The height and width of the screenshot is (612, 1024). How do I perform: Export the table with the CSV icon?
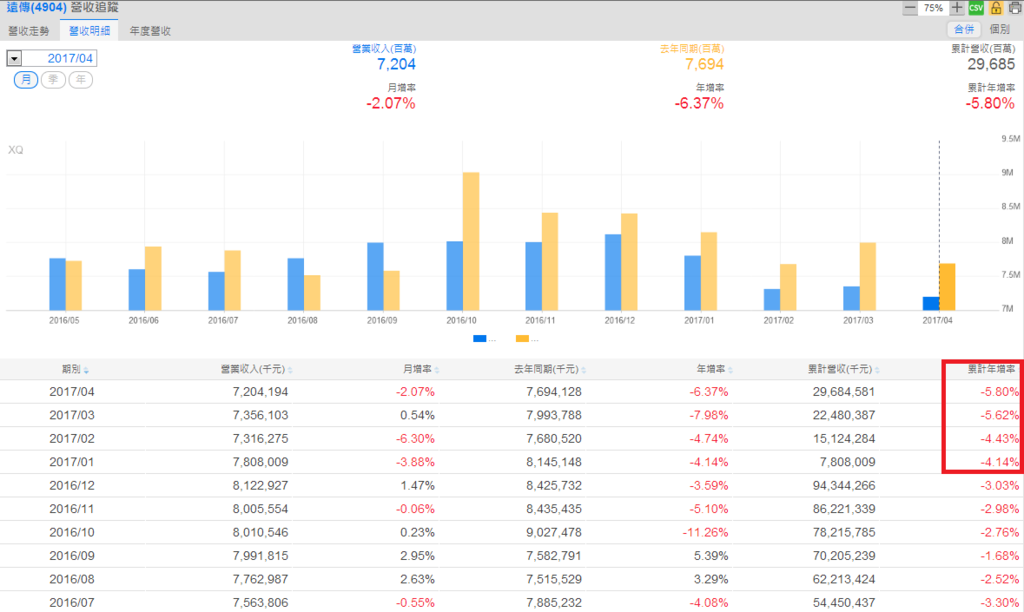click(976, 8)
